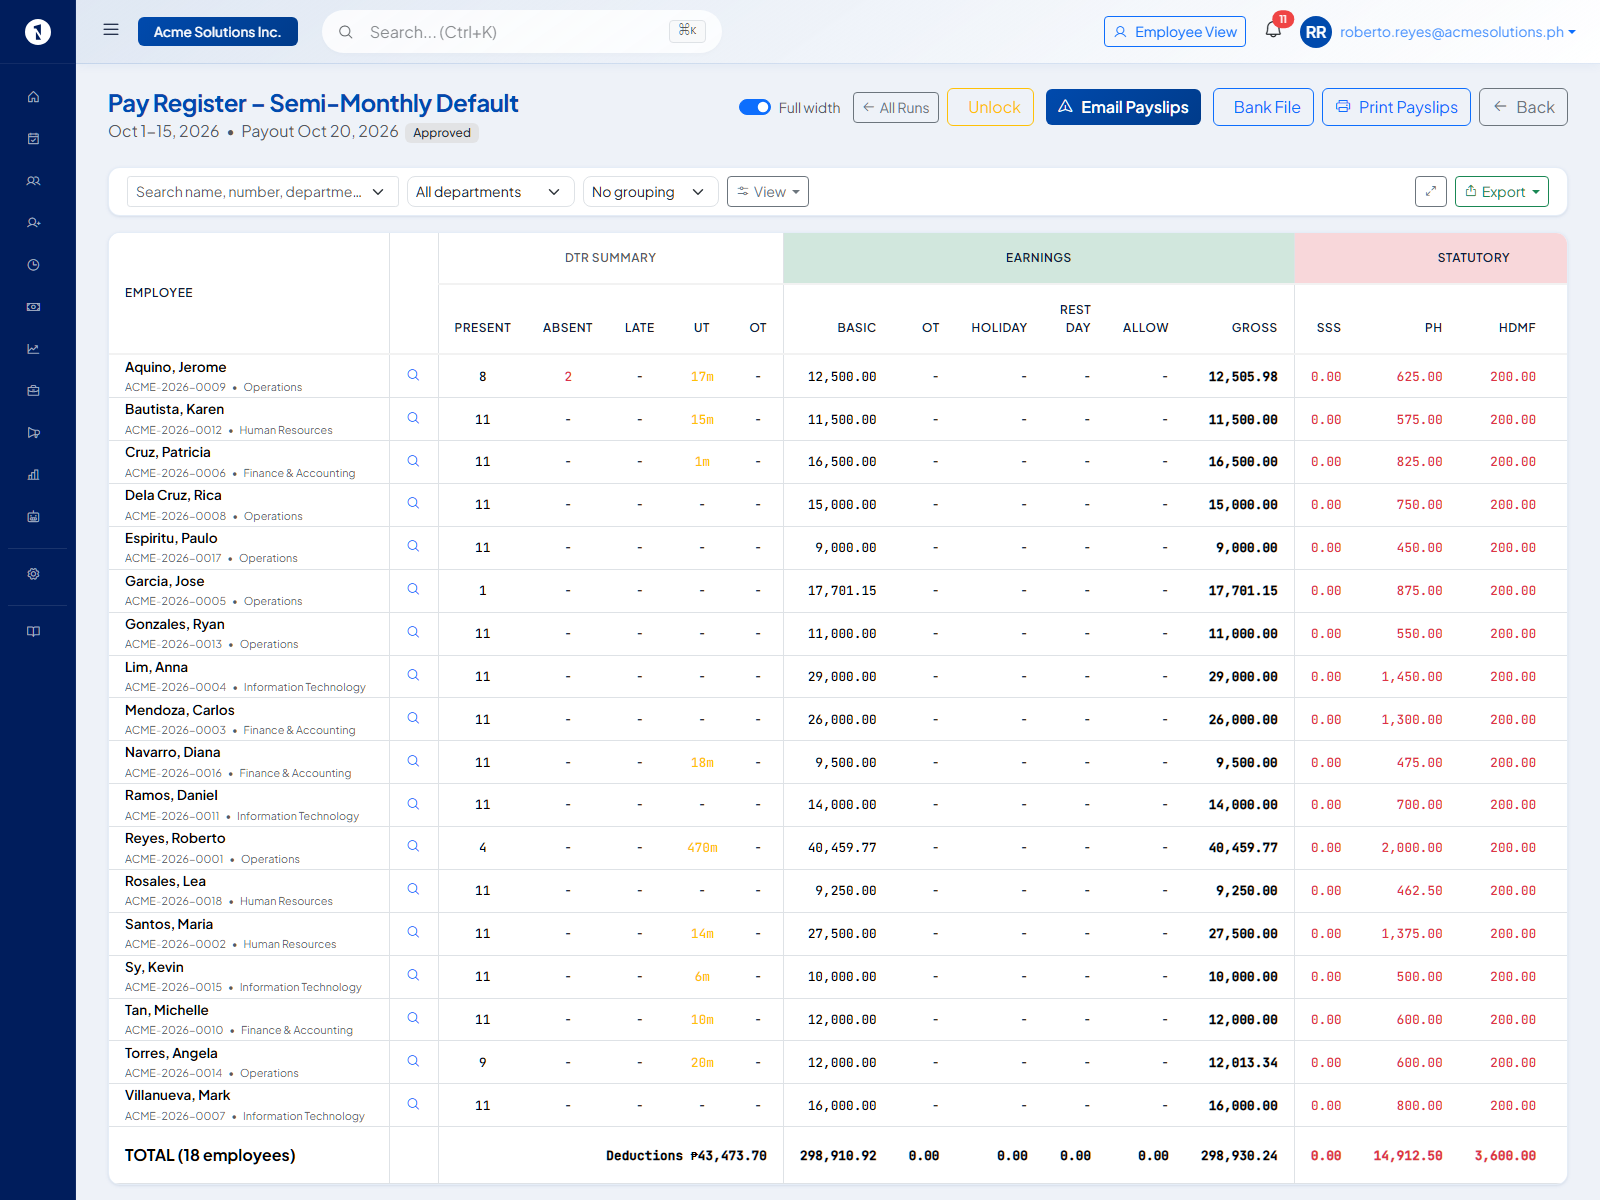Open the Export dropdown
The width and height of the screenshot is (1600, 1200).
1502,191
